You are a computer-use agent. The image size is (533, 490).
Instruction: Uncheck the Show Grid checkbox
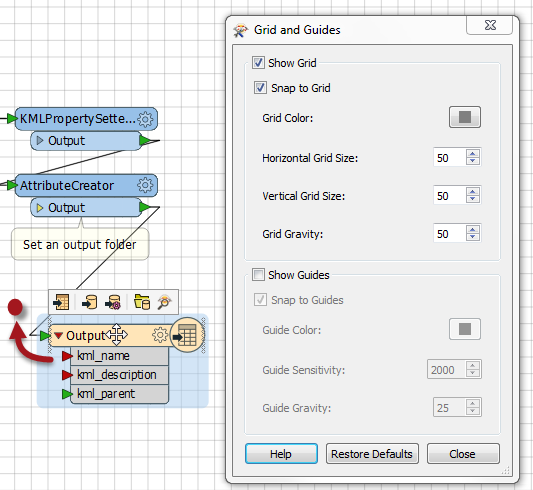click(x=258, y=63)
